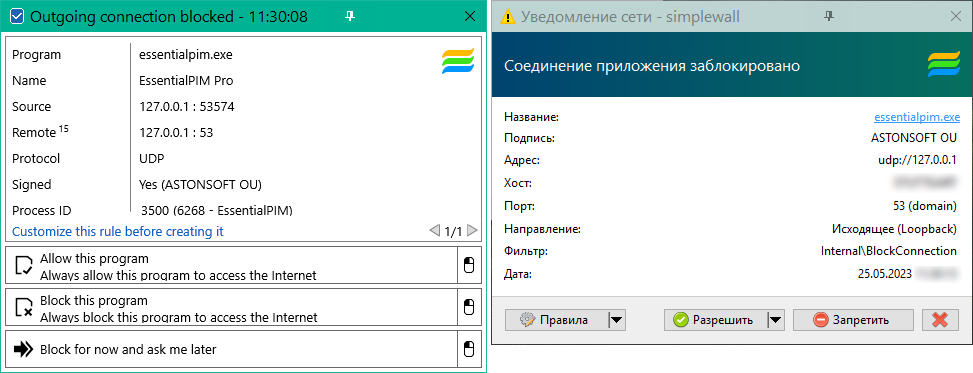This screenshot has width=973, height=373.
Task: Click '3500 (6268 - EssentialPIM)' process value
Action: tap(217, 210)
